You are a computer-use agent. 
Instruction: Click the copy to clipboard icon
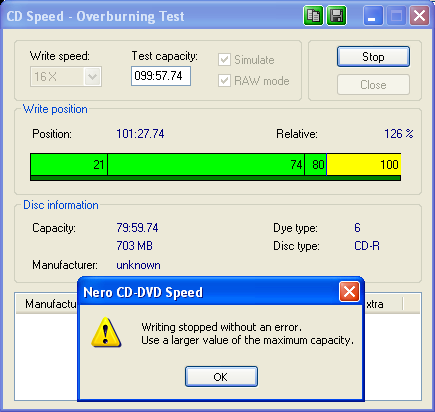[313, 16]
